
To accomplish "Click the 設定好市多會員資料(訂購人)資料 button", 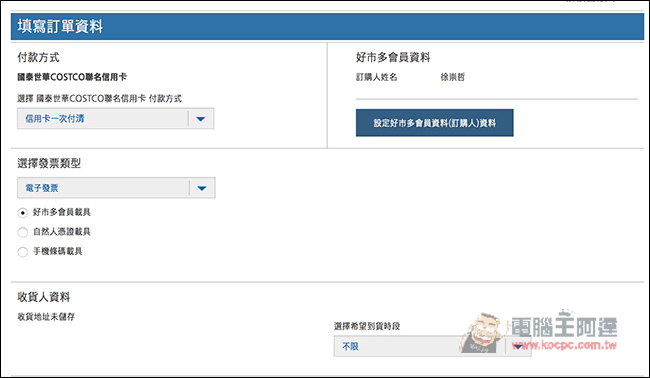I will point(434,123).
